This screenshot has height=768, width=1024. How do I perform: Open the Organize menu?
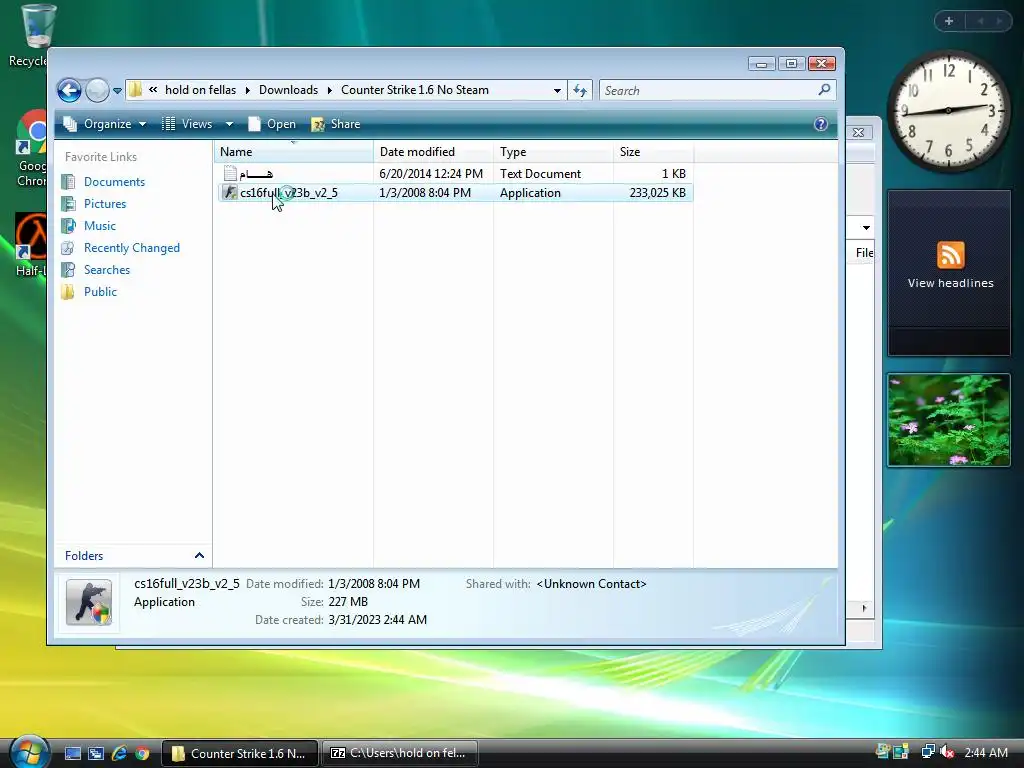pos(104,124)
